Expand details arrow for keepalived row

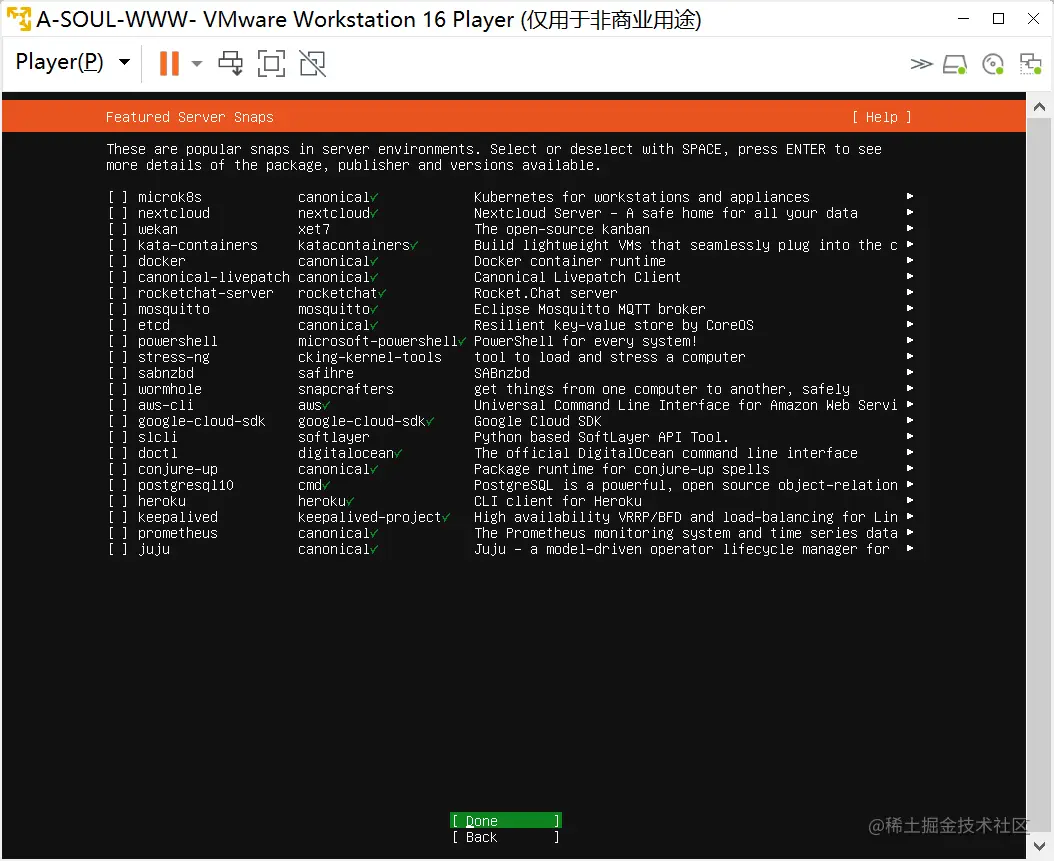click(909, 516)
